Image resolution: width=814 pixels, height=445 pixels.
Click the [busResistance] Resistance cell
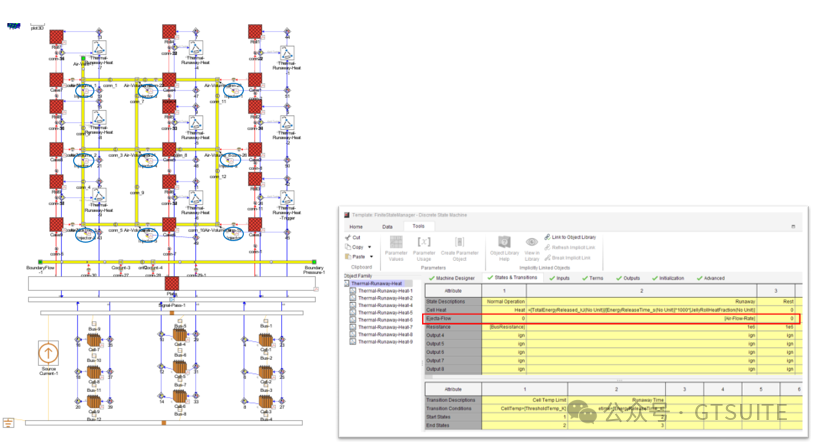coord(504,327)
